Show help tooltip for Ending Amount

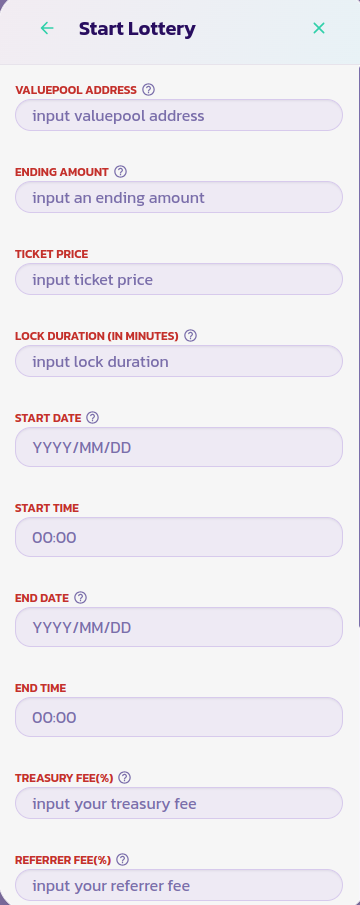click(x=121, y=171)
